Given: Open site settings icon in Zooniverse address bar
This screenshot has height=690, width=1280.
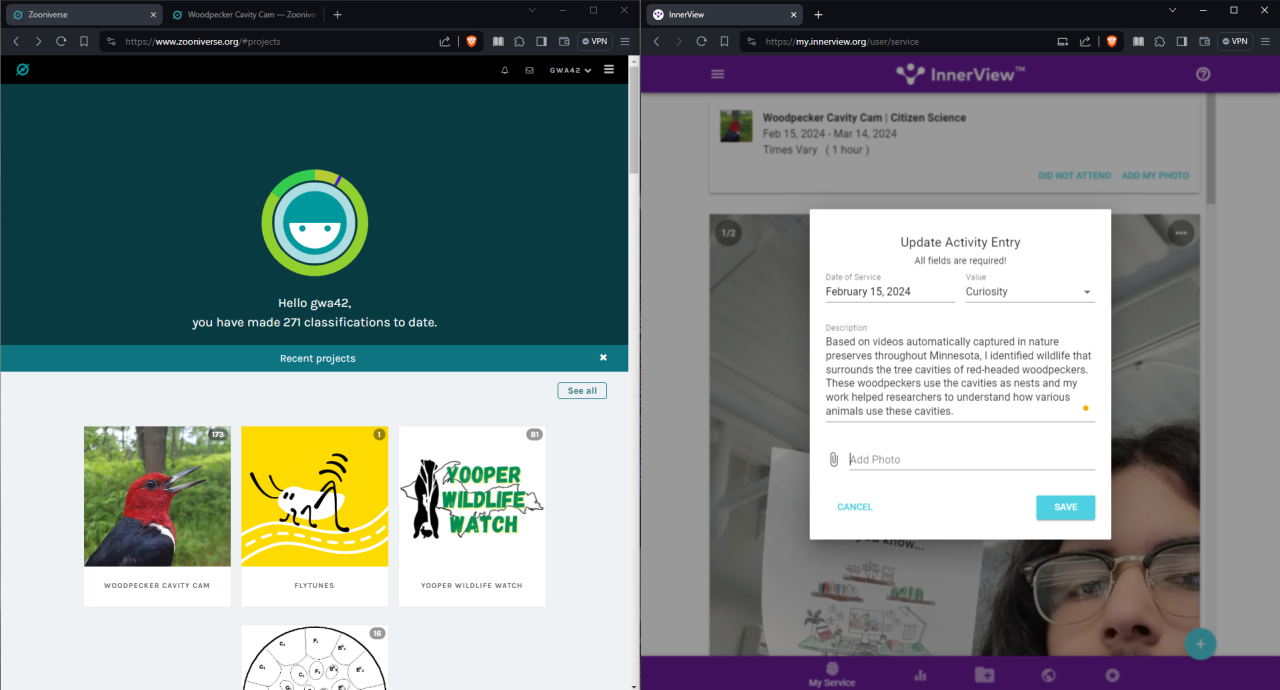Looking at the screenshot, I should pyautogui.click(x=111, y=41).
